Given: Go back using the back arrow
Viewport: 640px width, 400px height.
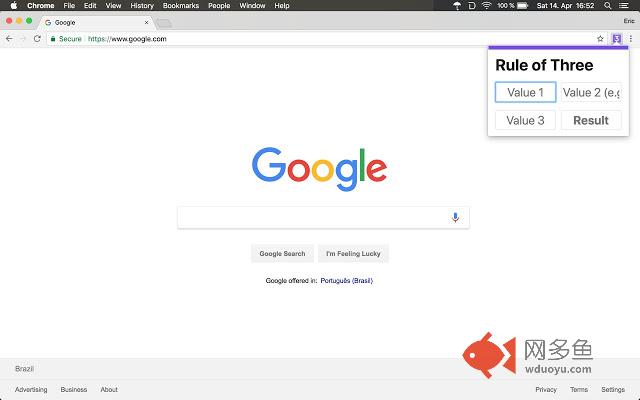Looking at the screenshot, I should (9, 39).
